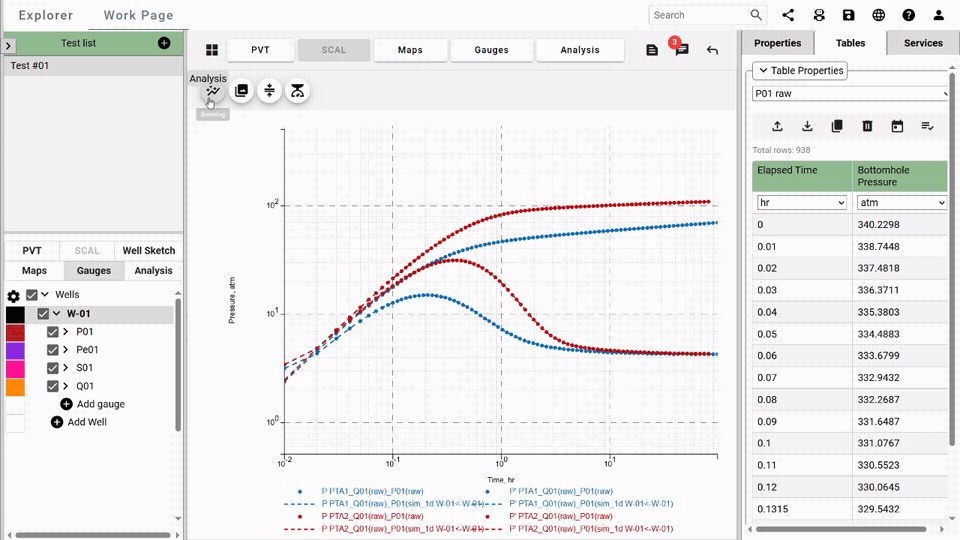Toggle the Wells checkbox

(32, 295)
